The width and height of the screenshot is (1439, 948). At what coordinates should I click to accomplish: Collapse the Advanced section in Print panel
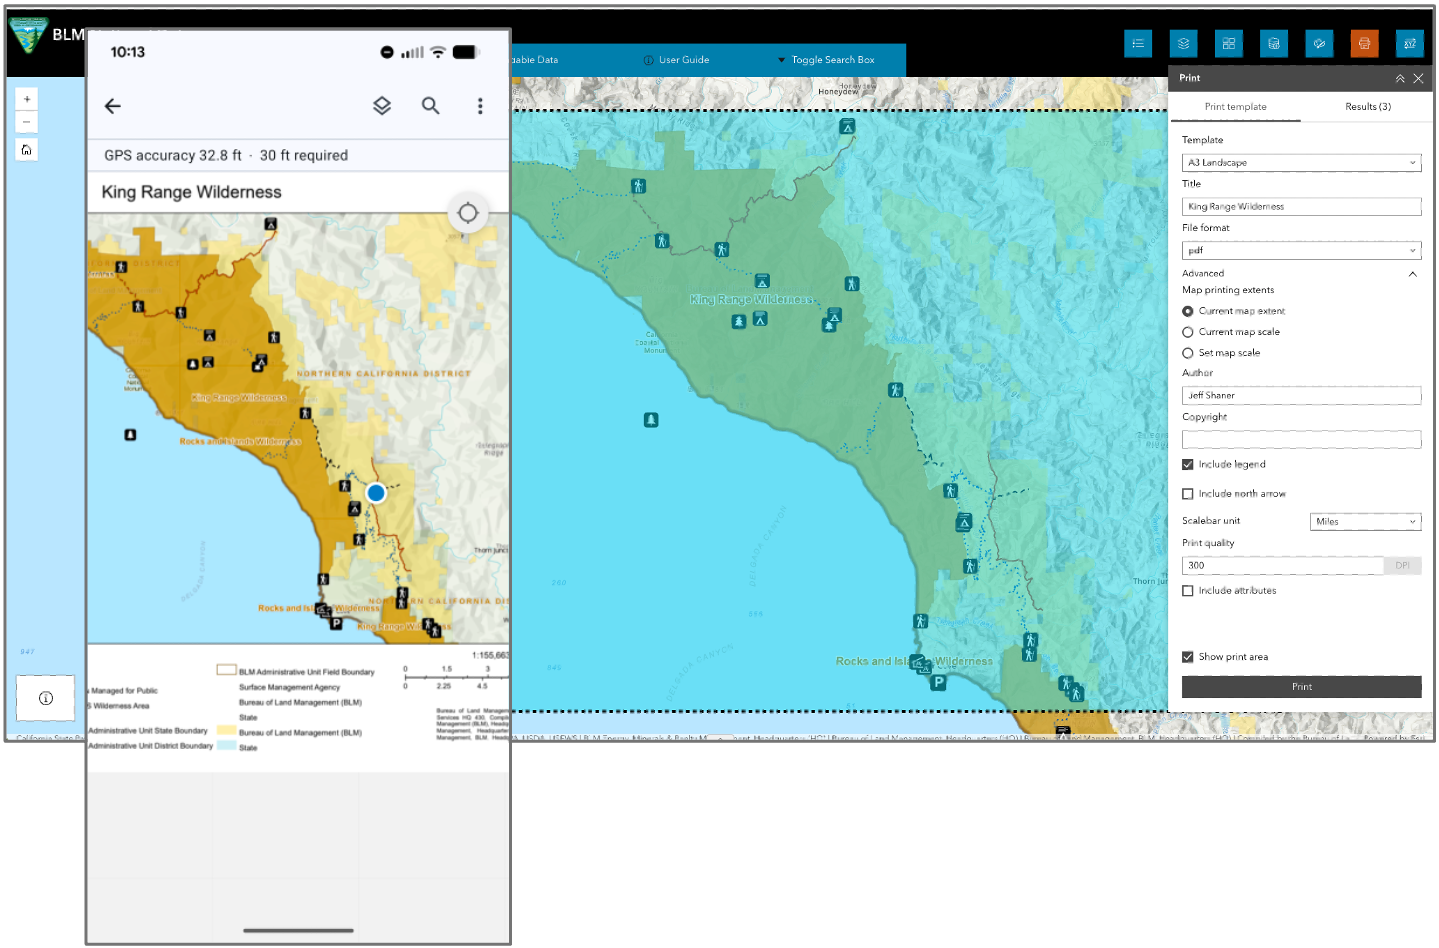pyautogui.click(x=1412, y=273)
